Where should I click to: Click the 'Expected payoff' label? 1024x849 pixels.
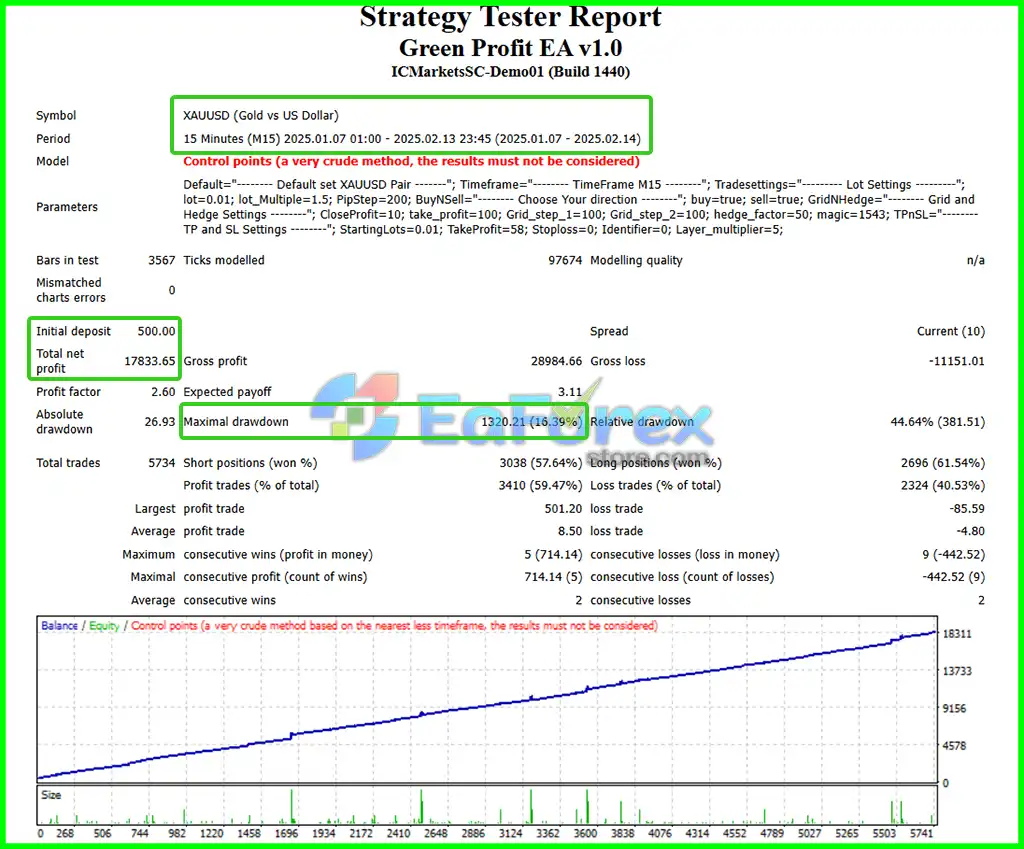(227, 392)
